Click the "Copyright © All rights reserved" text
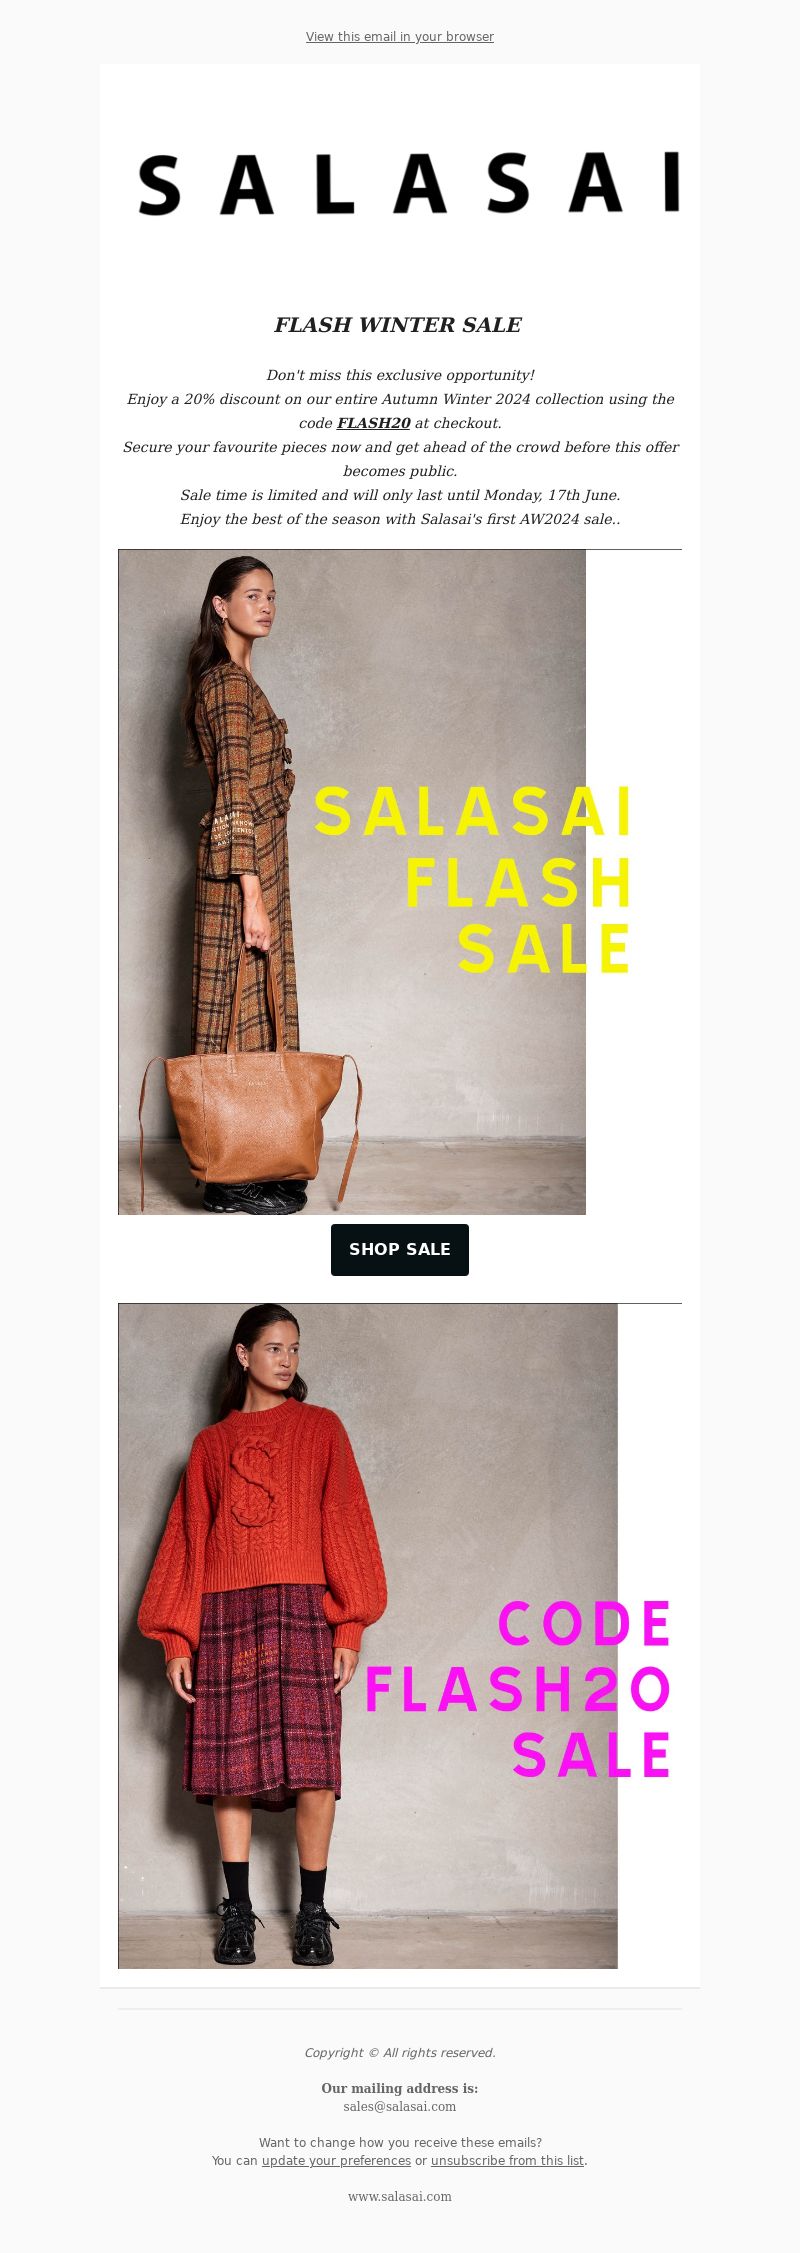800x2253 pixels. (x=400, y=2052)
